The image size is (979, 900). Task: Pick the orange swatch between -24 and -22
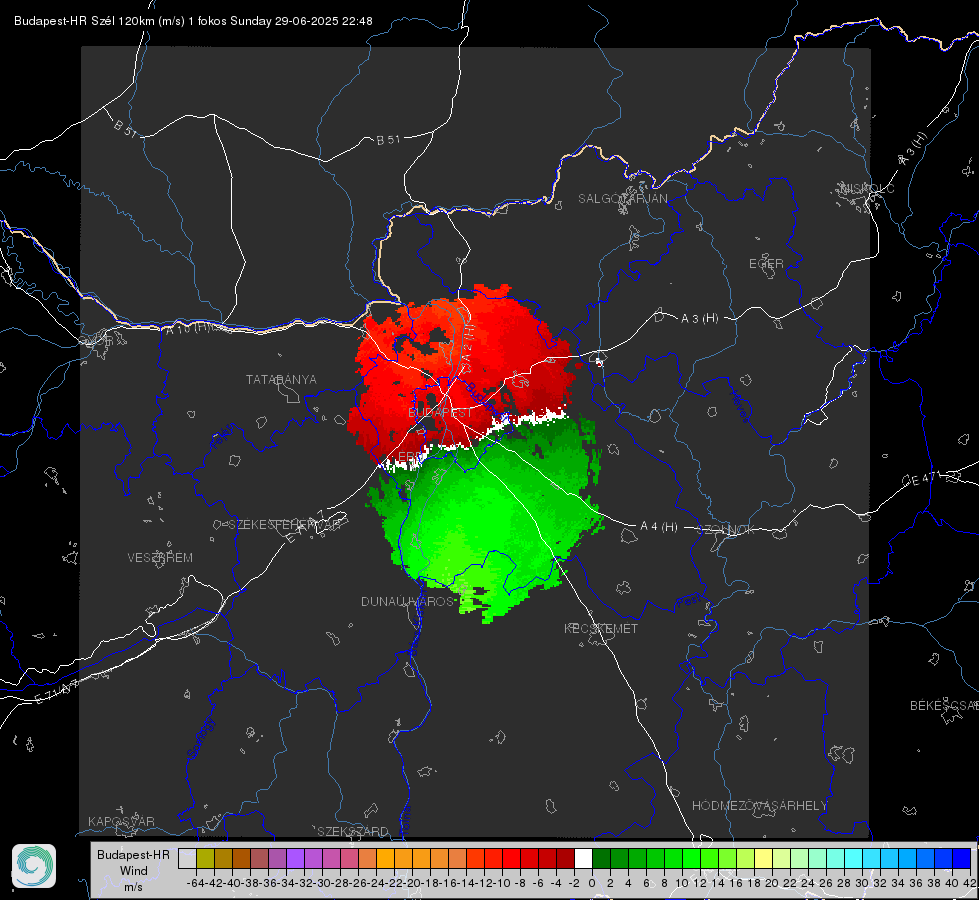pos(385,858)
